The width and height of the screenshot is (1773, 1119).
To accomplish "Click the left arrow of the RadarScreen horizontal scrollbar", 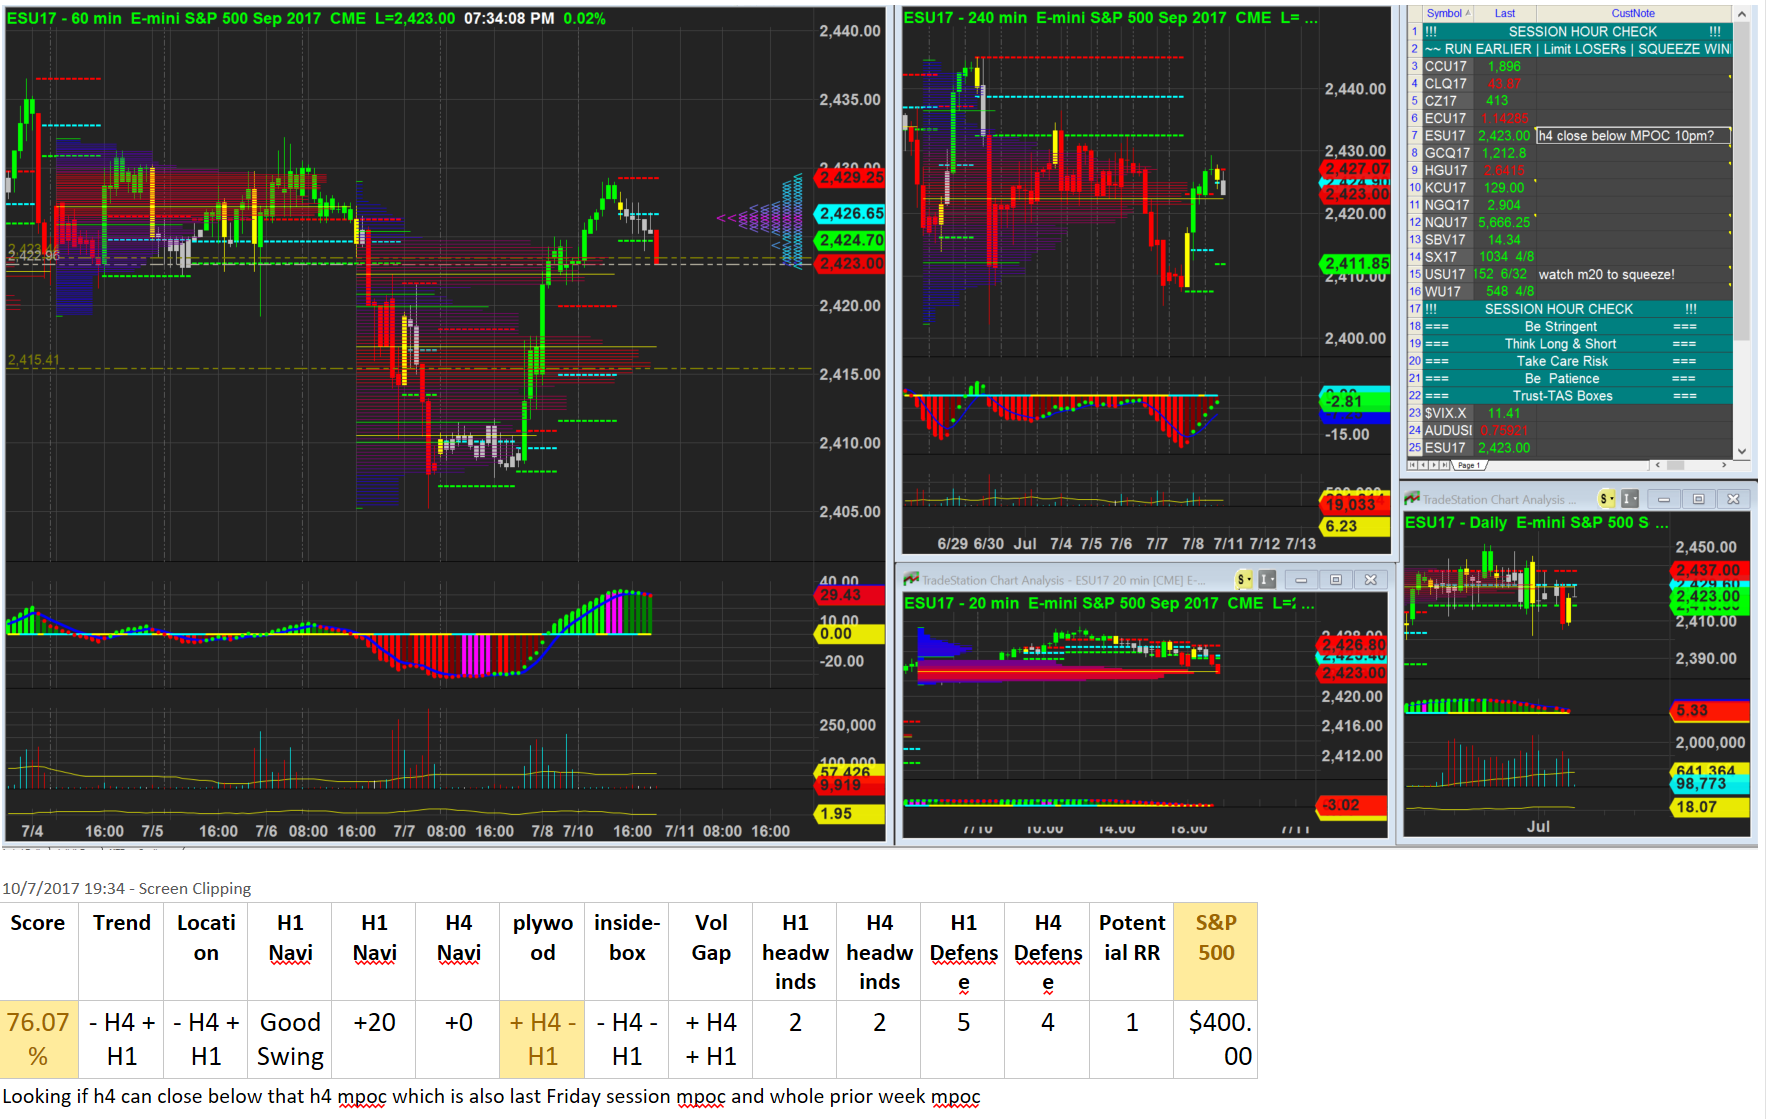I will 1657,465.
